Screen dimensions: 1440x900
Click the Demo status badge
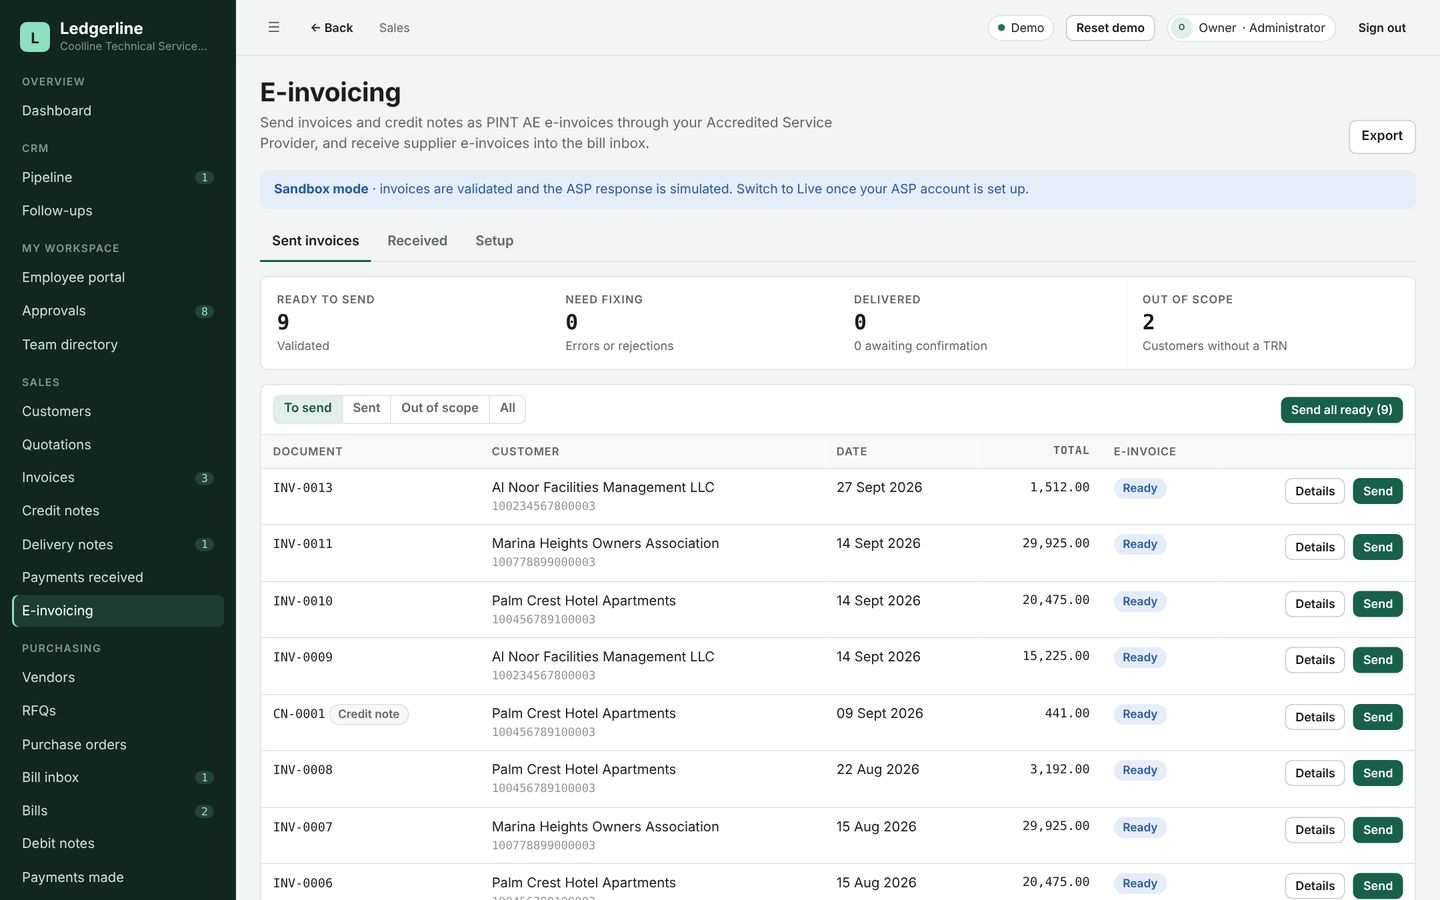(x=1020, y=28)
